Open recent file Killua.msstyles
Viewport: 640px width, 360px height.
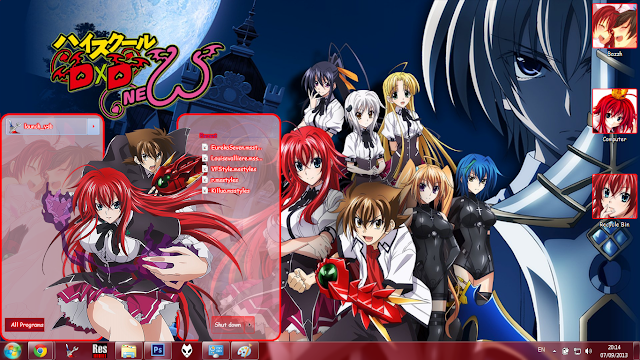click(x=226, y=190)
